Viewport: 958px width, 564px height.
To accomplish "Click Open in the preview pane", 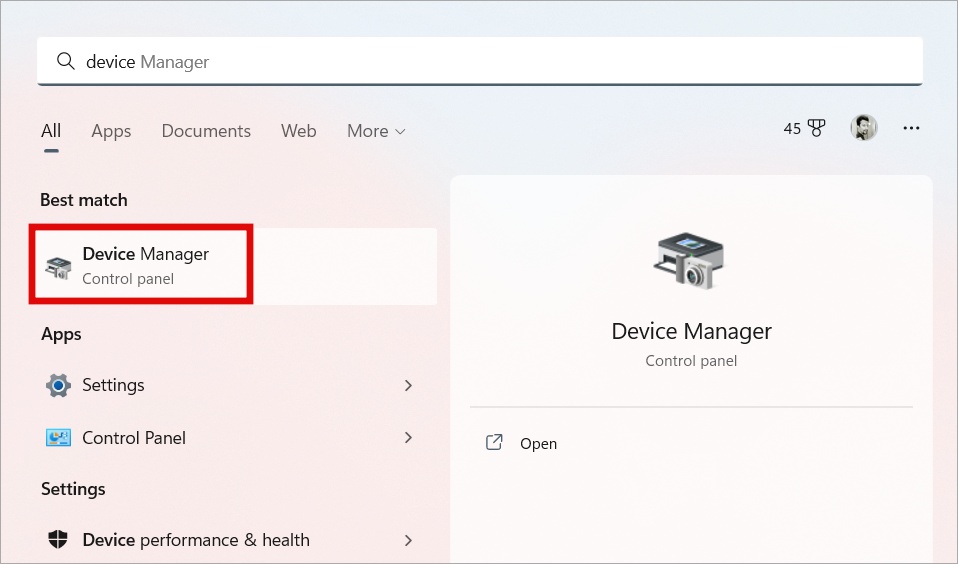I will tap(538, 444).
